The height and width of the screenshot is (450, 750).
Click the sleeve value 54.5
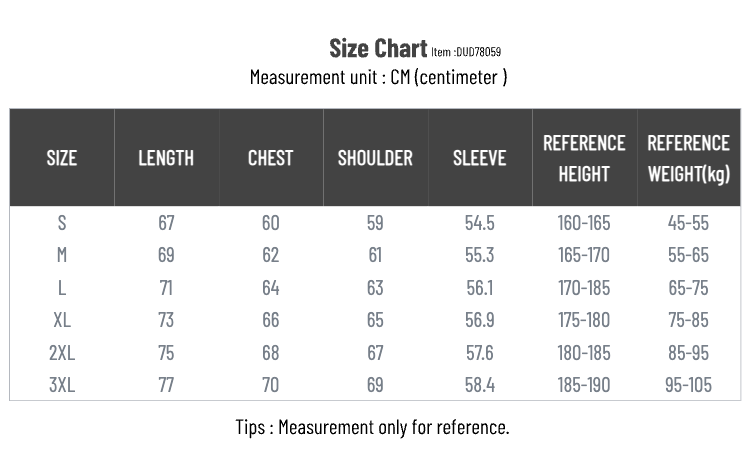tap(480, 223)
